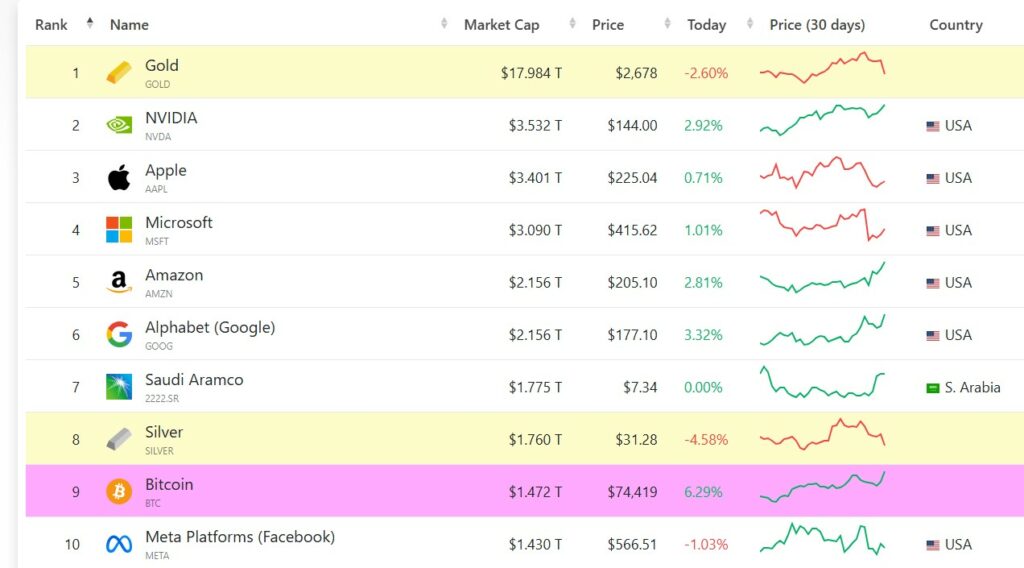The height and width of the screenshot is (568, 1024).
Task: Sort by Today column header
Action: pos(706,25)
